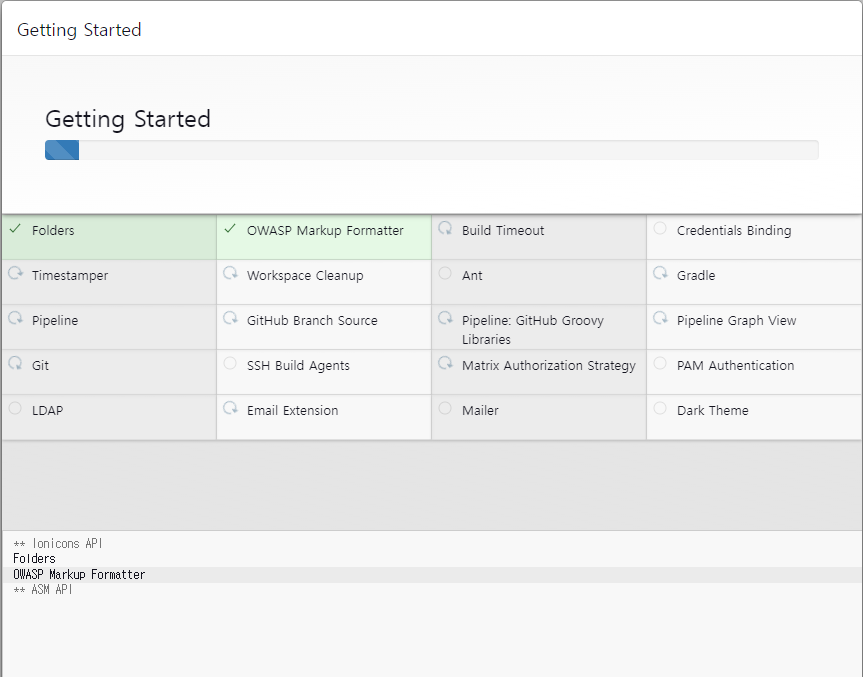
Task: Click the small Getting Started title in the header bar
Action: tap(79, 30)
